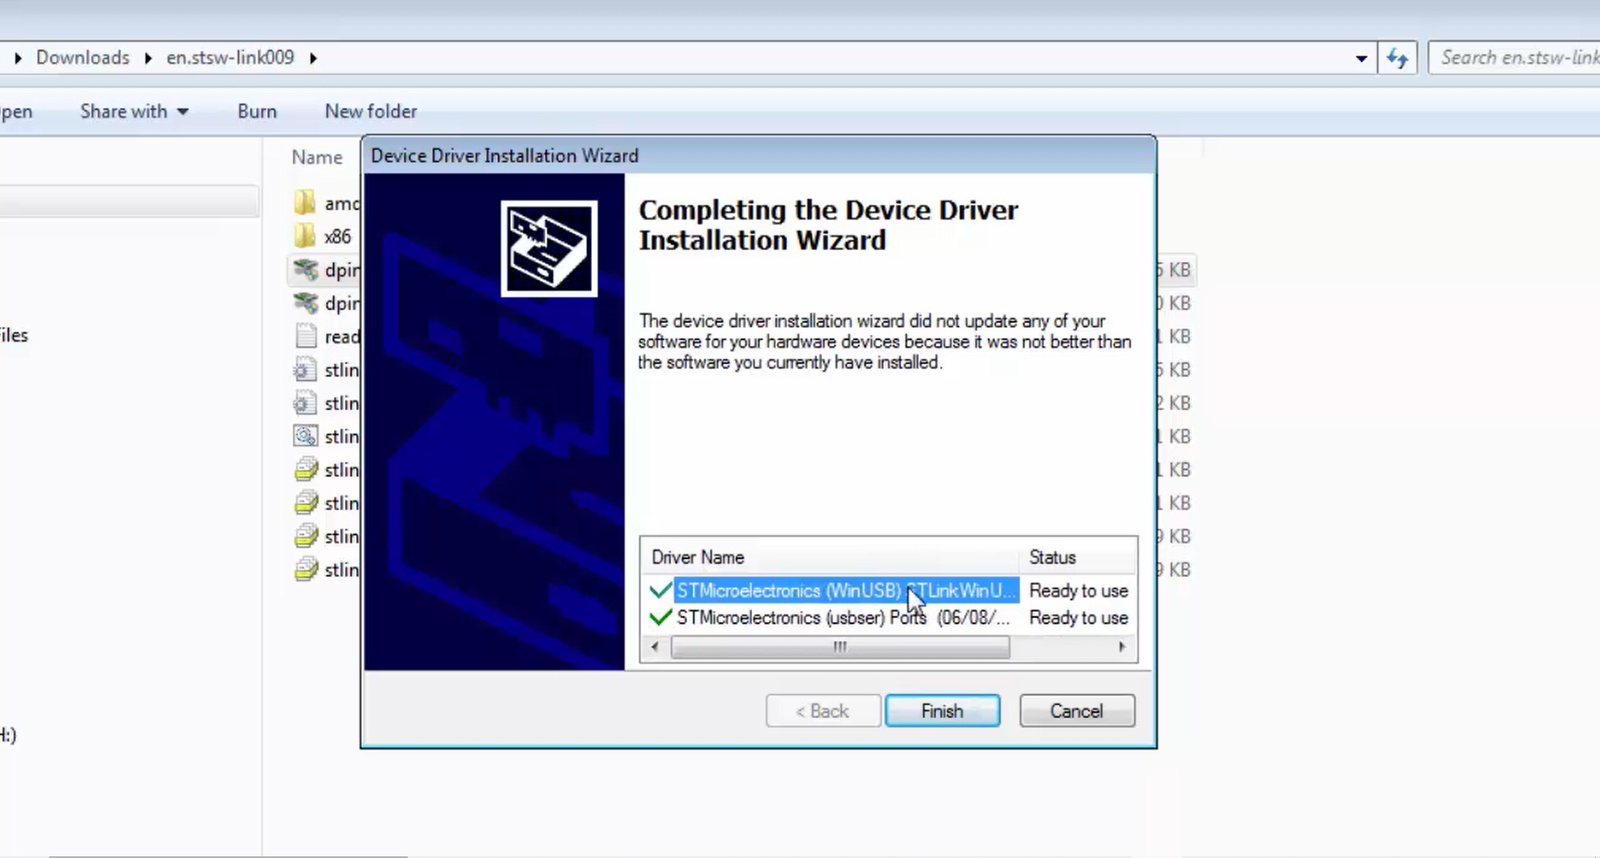This screenshot has height=858, width=1600.
Task: Select the fourth stlink file icon in the list
Action: pos(306,470)
